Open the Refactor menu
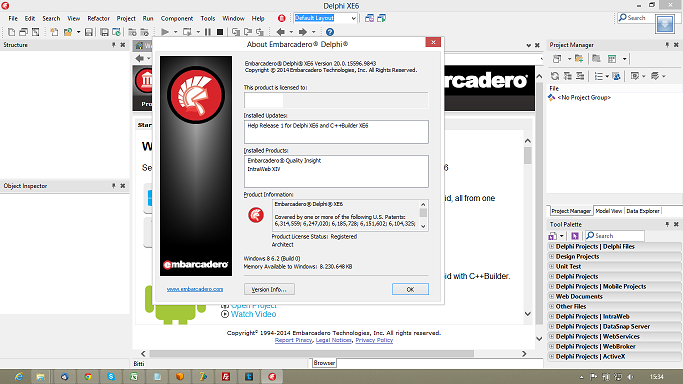The height and width of the screenshot is (384, 683). (98, 18)
